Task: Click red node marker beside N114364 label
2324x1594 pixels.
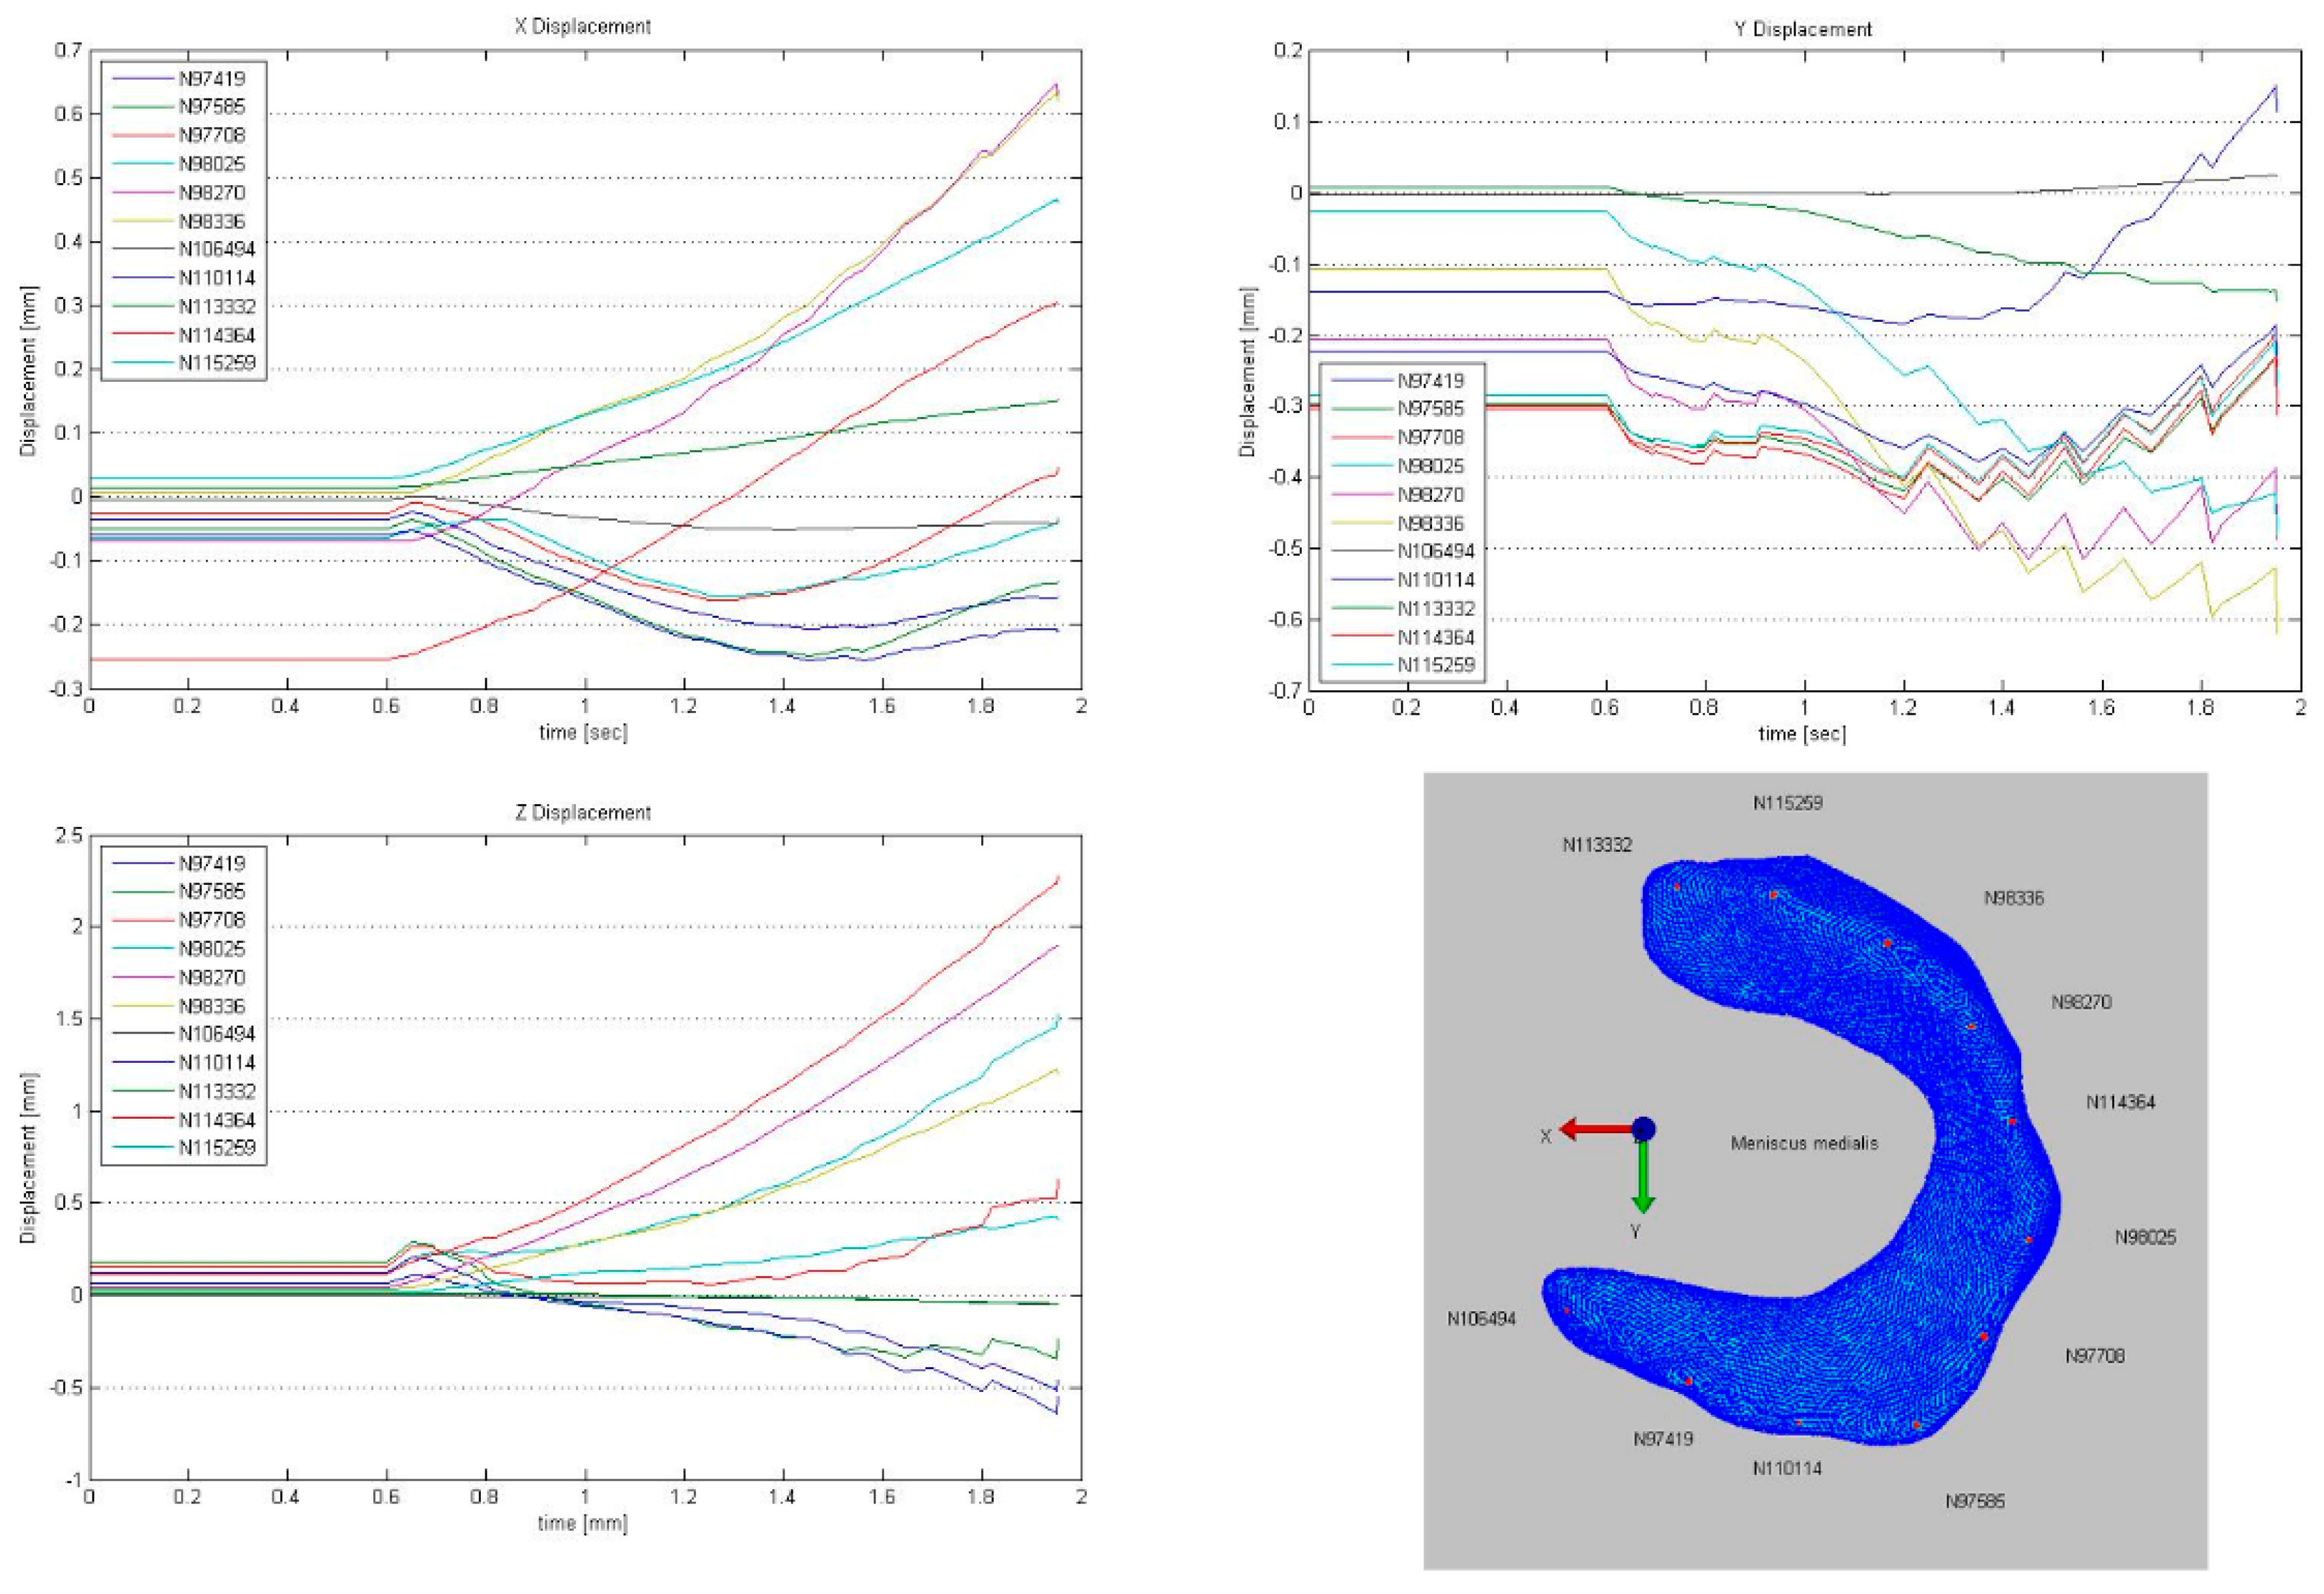Action: tap(2012, 1122)
